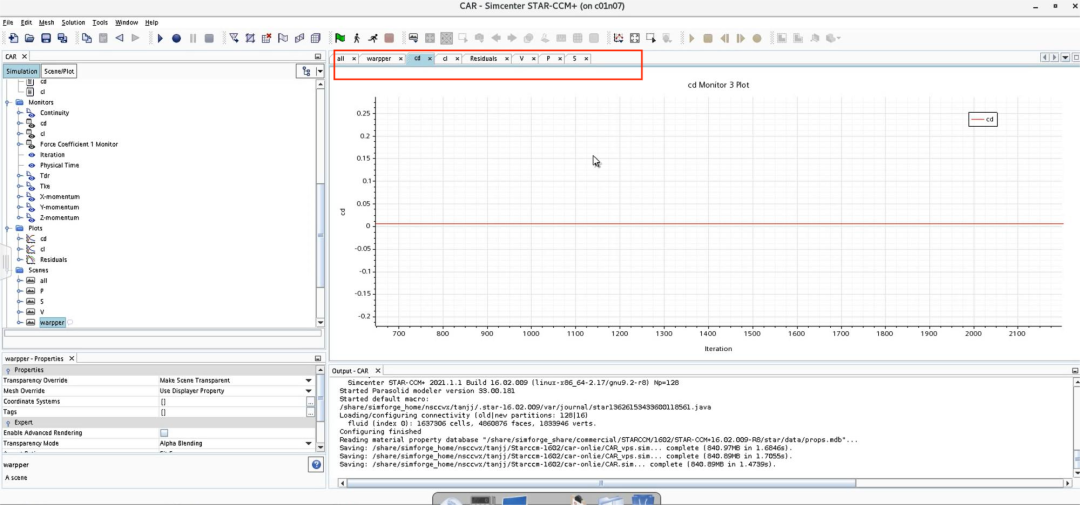Open the Mesh Override dropdown arrow
Screen dimensions: 1080x505
tap(309, 391)
